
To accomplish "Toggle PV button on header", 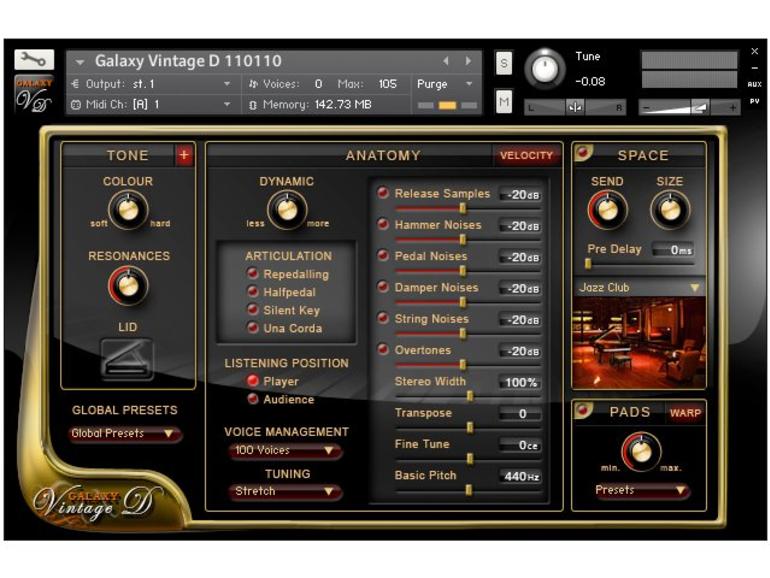I will pyautogui.click(x=754, y=101).
